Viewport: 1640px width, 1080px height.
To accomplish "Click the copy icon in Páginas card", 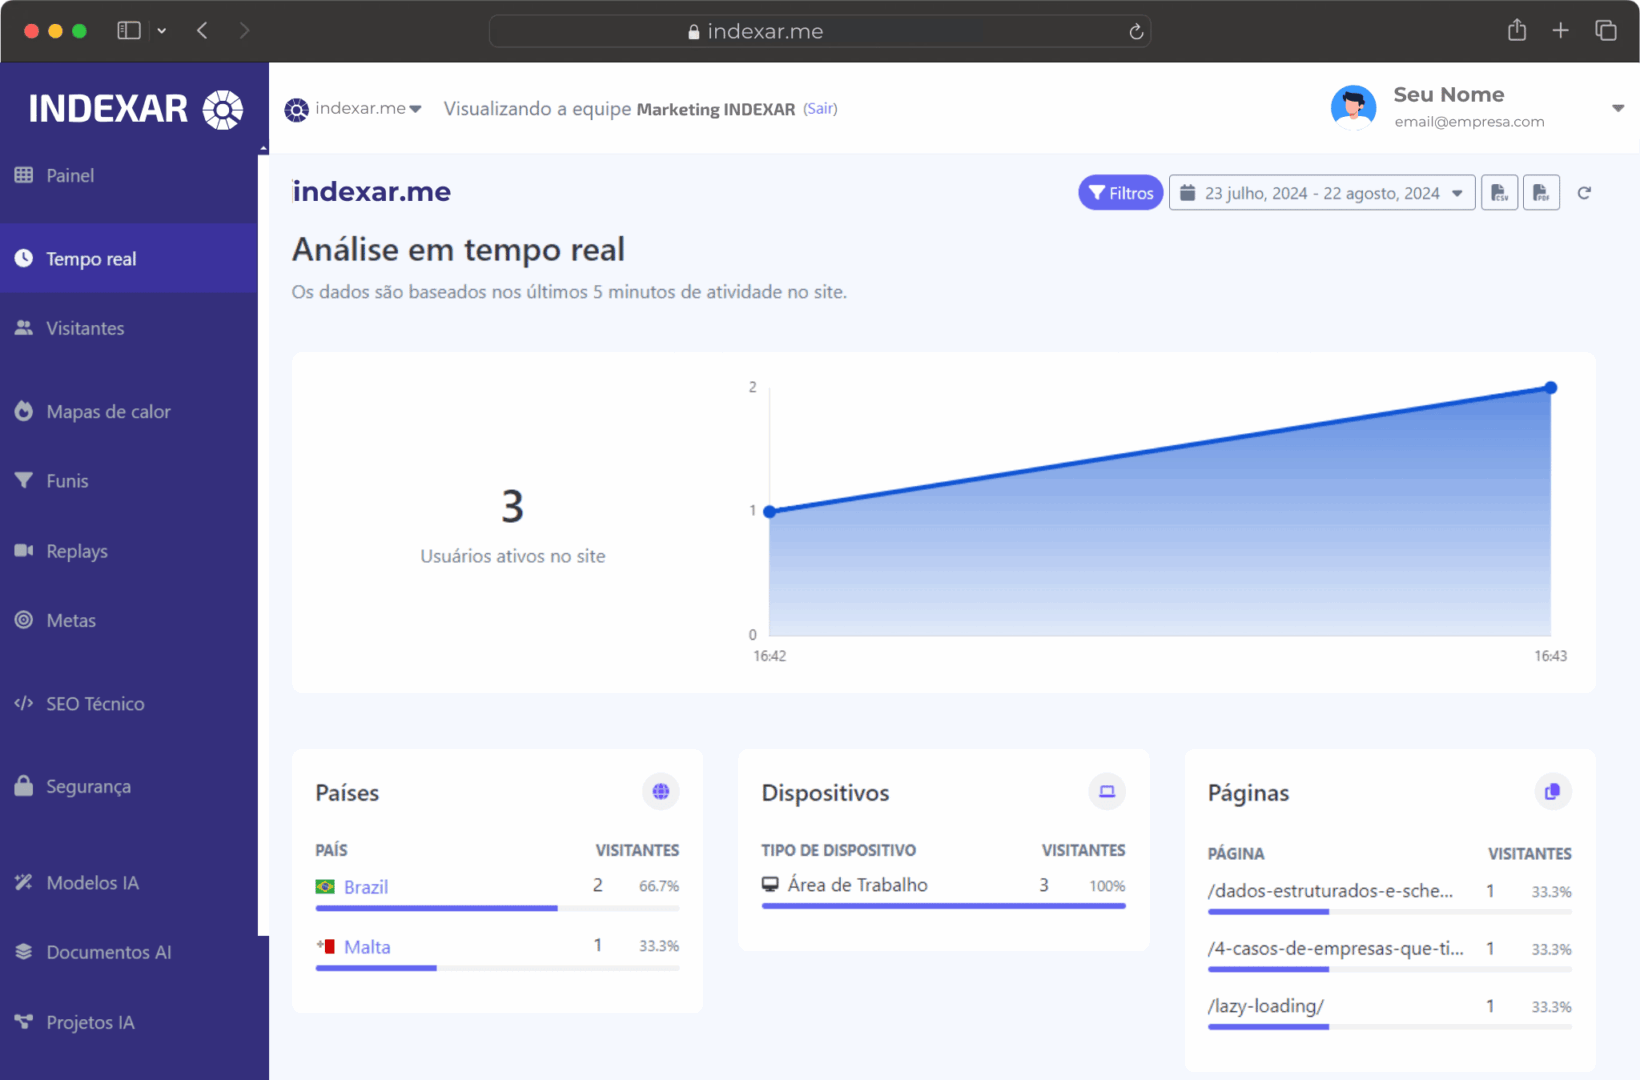I will [1552, 792].
